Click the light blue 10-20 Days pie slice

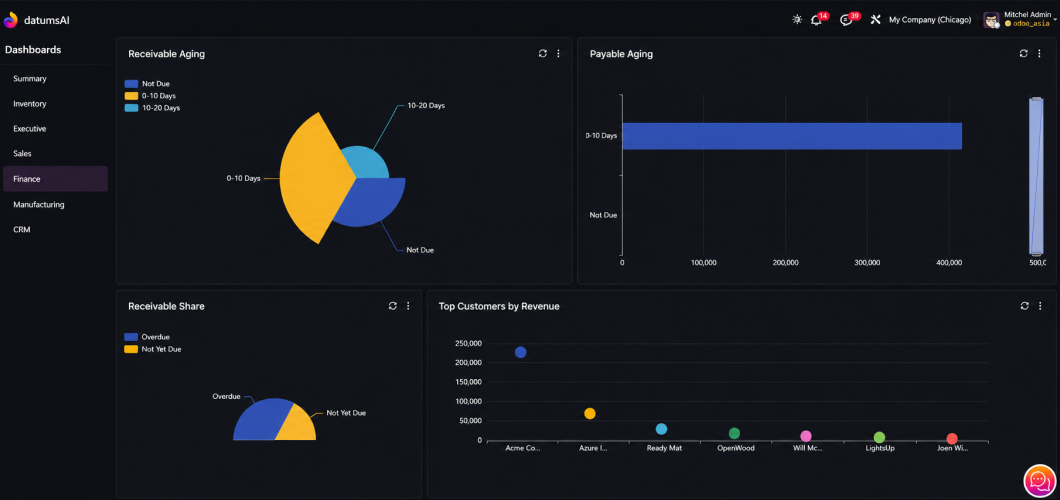pyautogui.click(x=367, y=163)
